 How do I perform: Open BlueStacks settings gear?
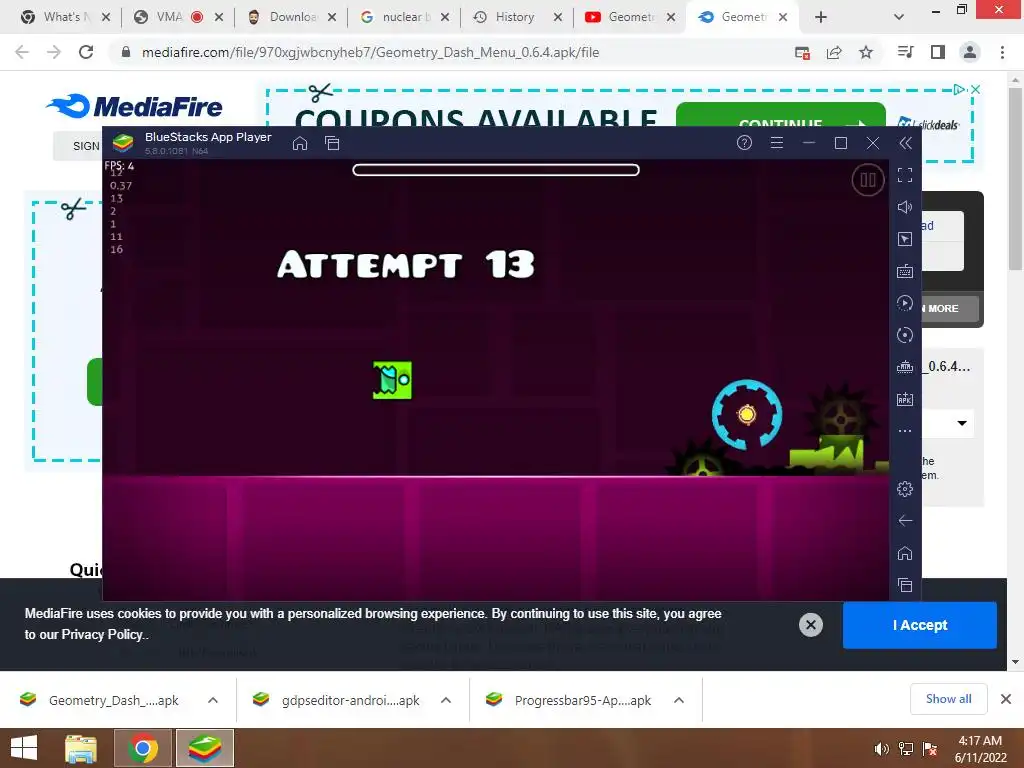tap(904, 488)
